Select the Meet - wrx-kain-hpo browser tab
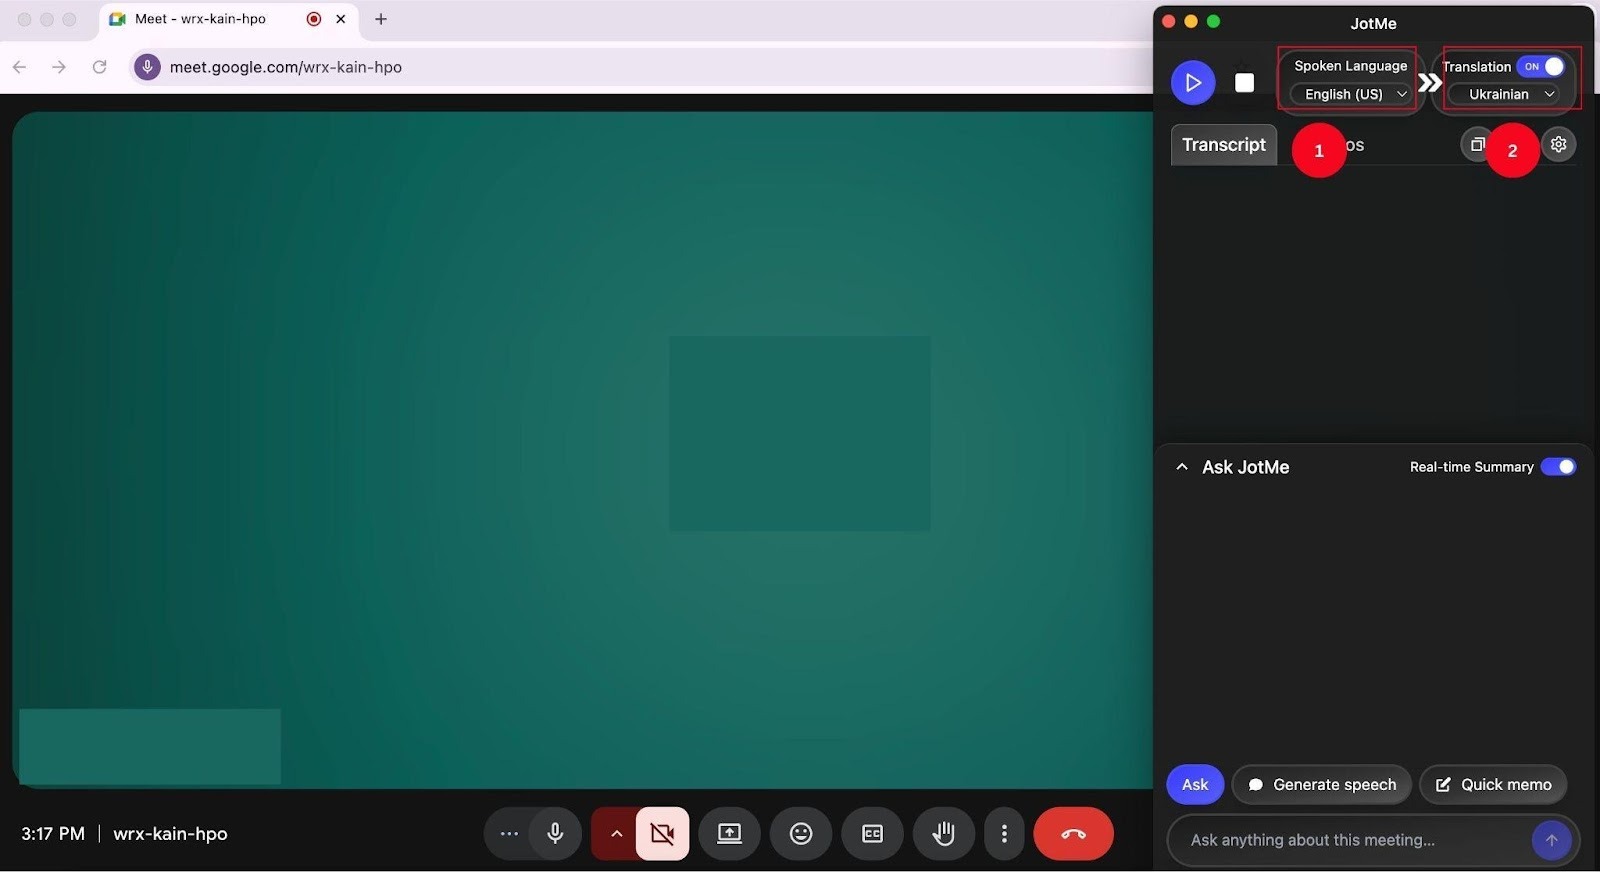 (228, 19)
